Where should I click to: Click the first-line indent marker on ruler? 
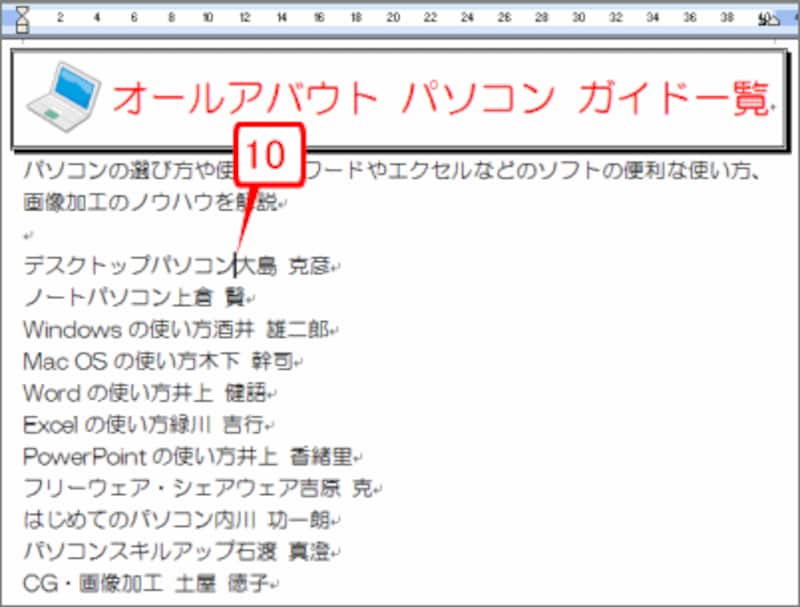[x=21, y=9]
